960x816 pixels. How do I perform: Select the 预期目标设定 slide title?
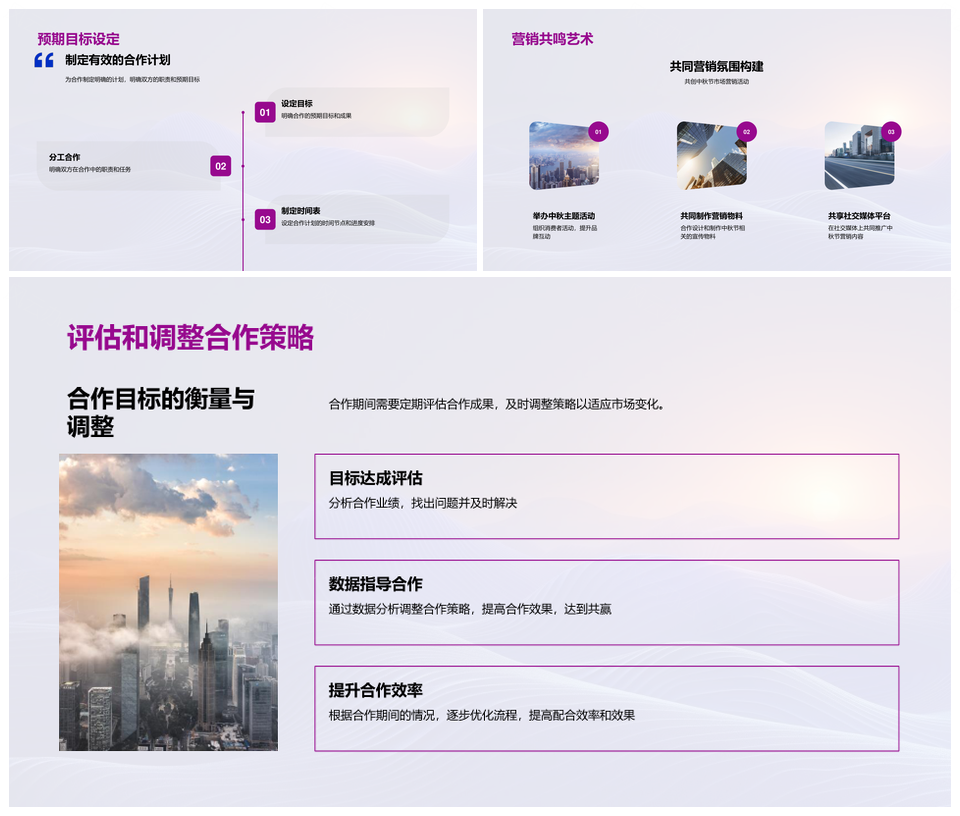[x=78, y=39]
